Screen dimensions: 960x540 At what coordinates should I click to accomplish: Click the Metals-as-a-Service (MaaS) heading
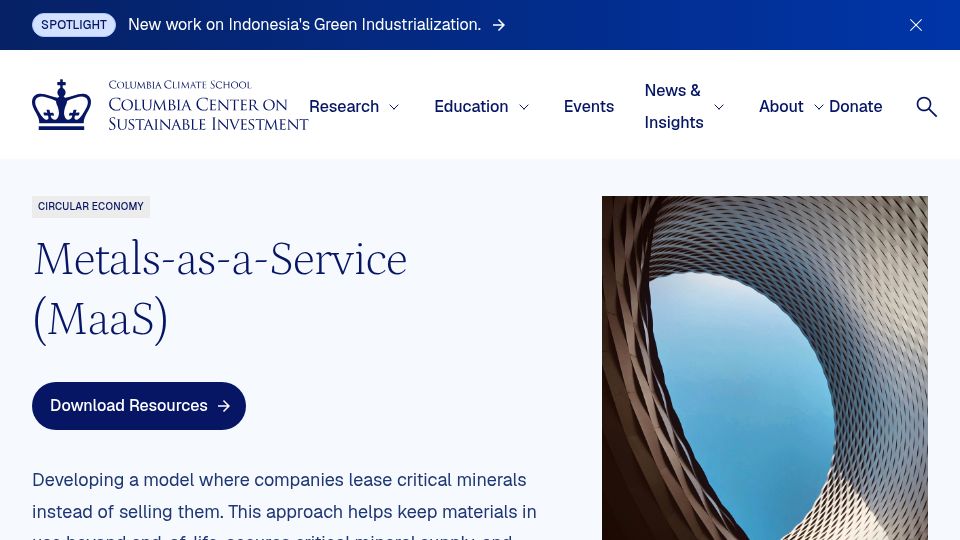coord(220,290)
